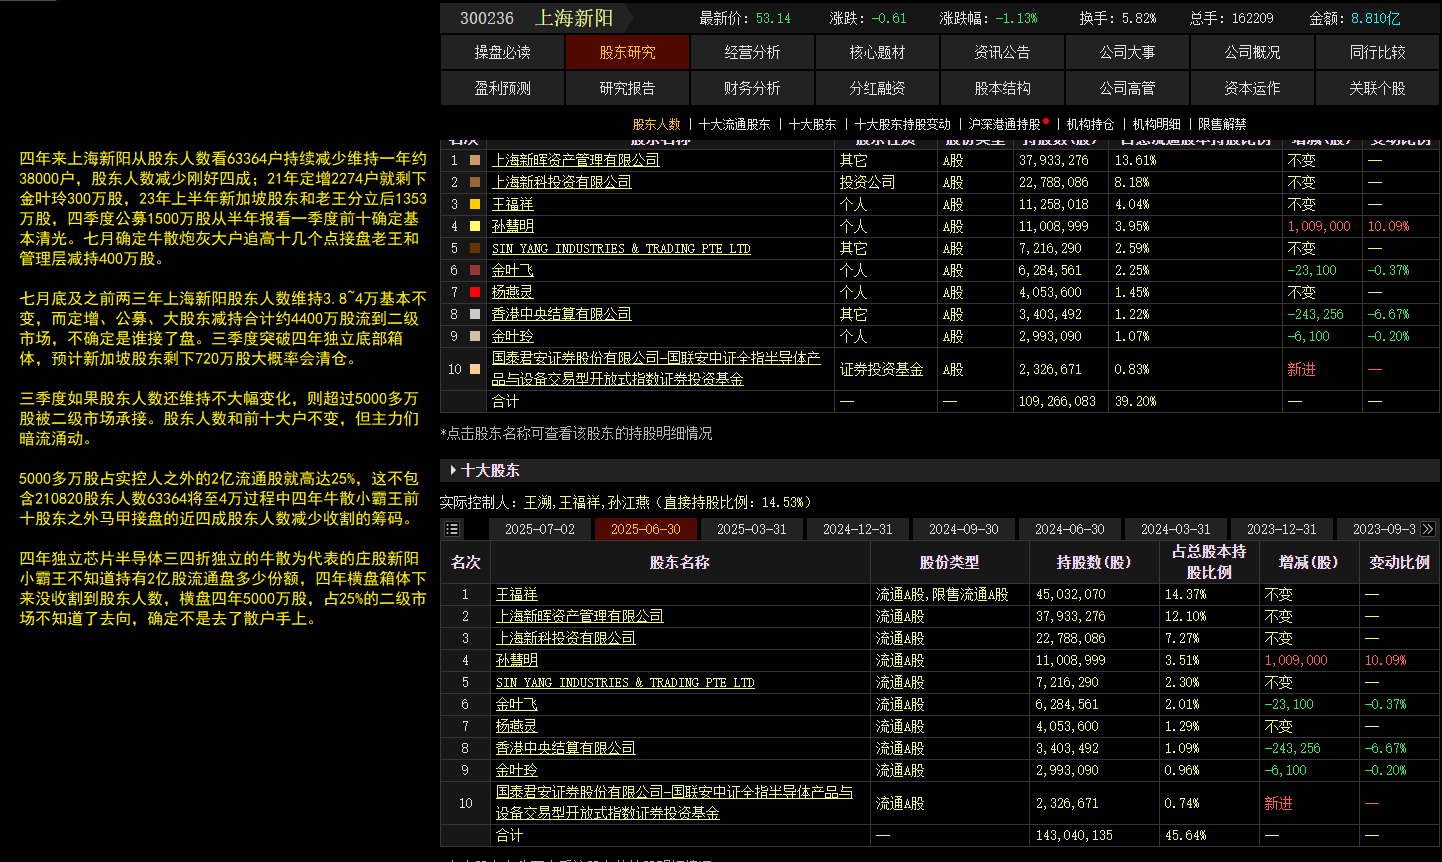
Task: Open 资本运作 page
Action: 1253,88
